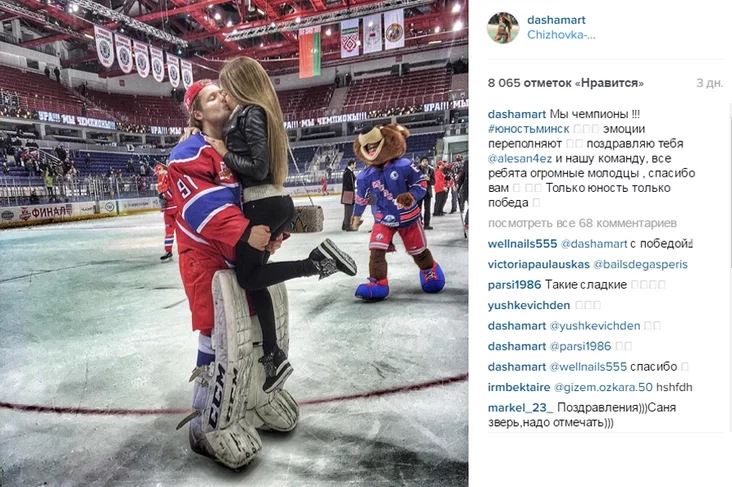Open wellnails555 commenter profile
The height and width of the screenshot is (487, 732).
coord(522,244)
